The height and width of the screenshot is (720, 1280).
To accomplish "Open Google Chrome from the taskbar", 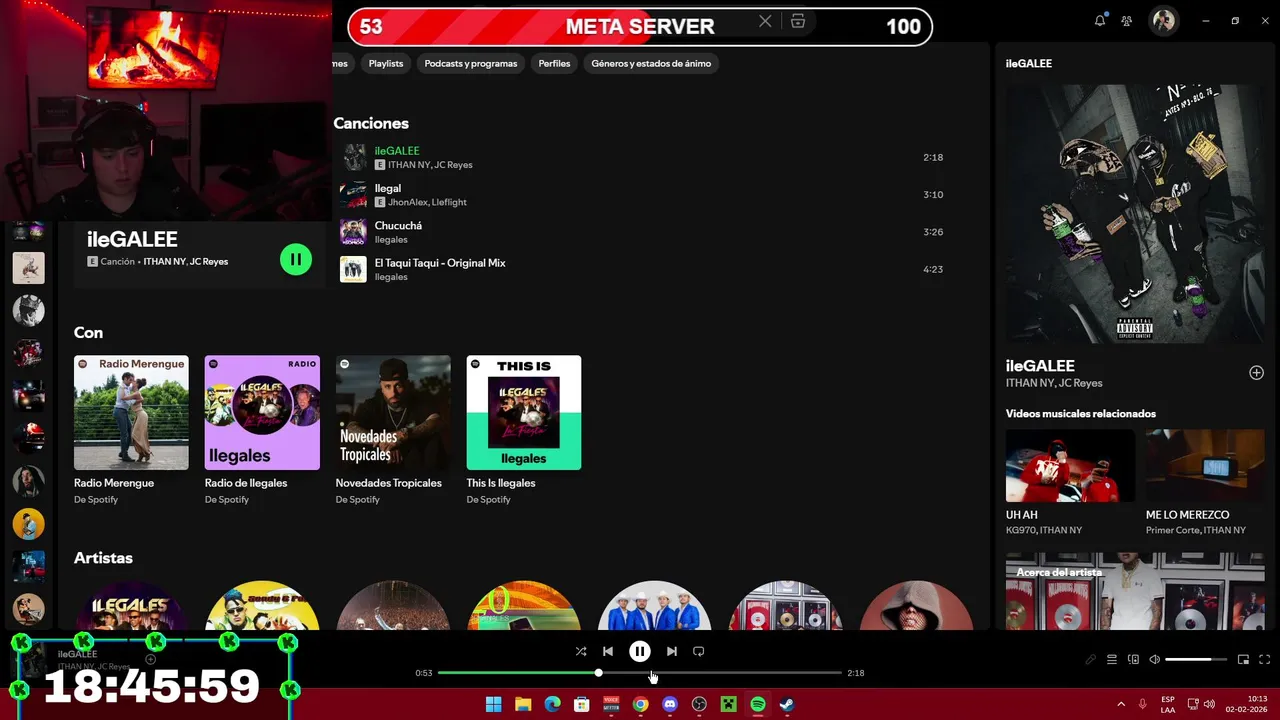I will (640, 704).
